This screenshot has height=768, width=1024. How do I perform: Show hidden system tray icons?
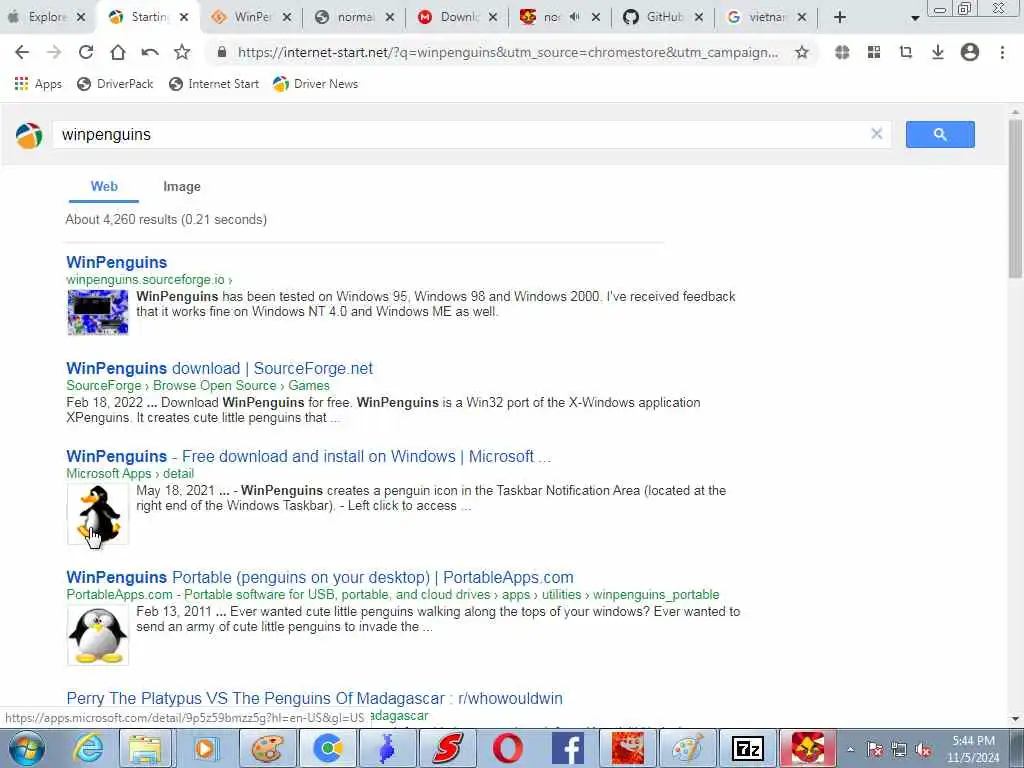[x=850, y=749]
